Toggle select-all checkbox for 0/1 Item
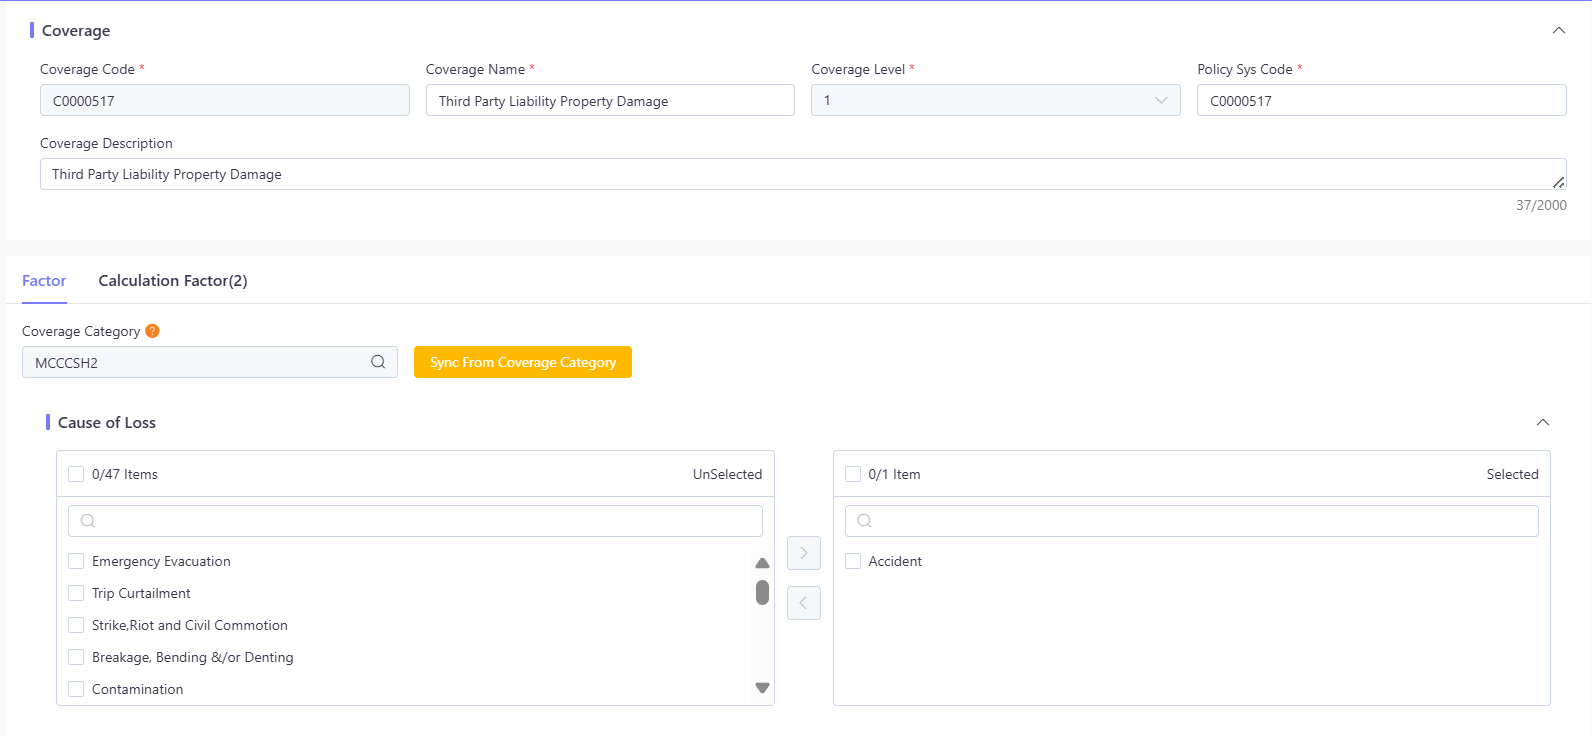This screenshot has width=1592, height=736. coord(853,474)
